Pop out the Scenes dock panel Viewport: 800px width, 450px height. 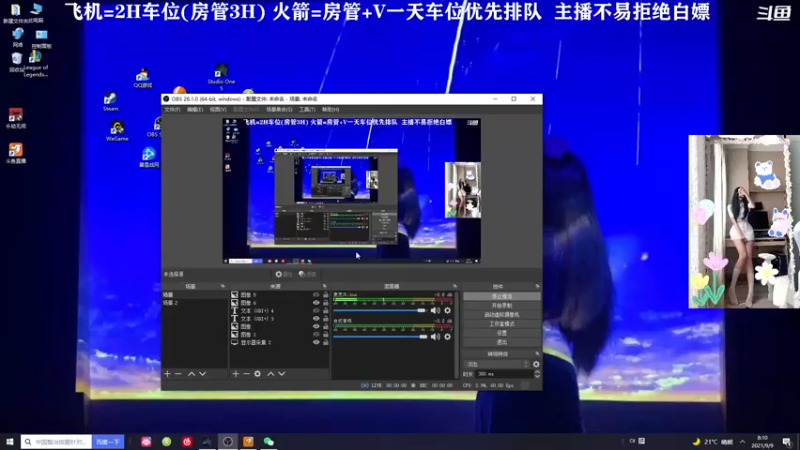(x=222, y=286)
